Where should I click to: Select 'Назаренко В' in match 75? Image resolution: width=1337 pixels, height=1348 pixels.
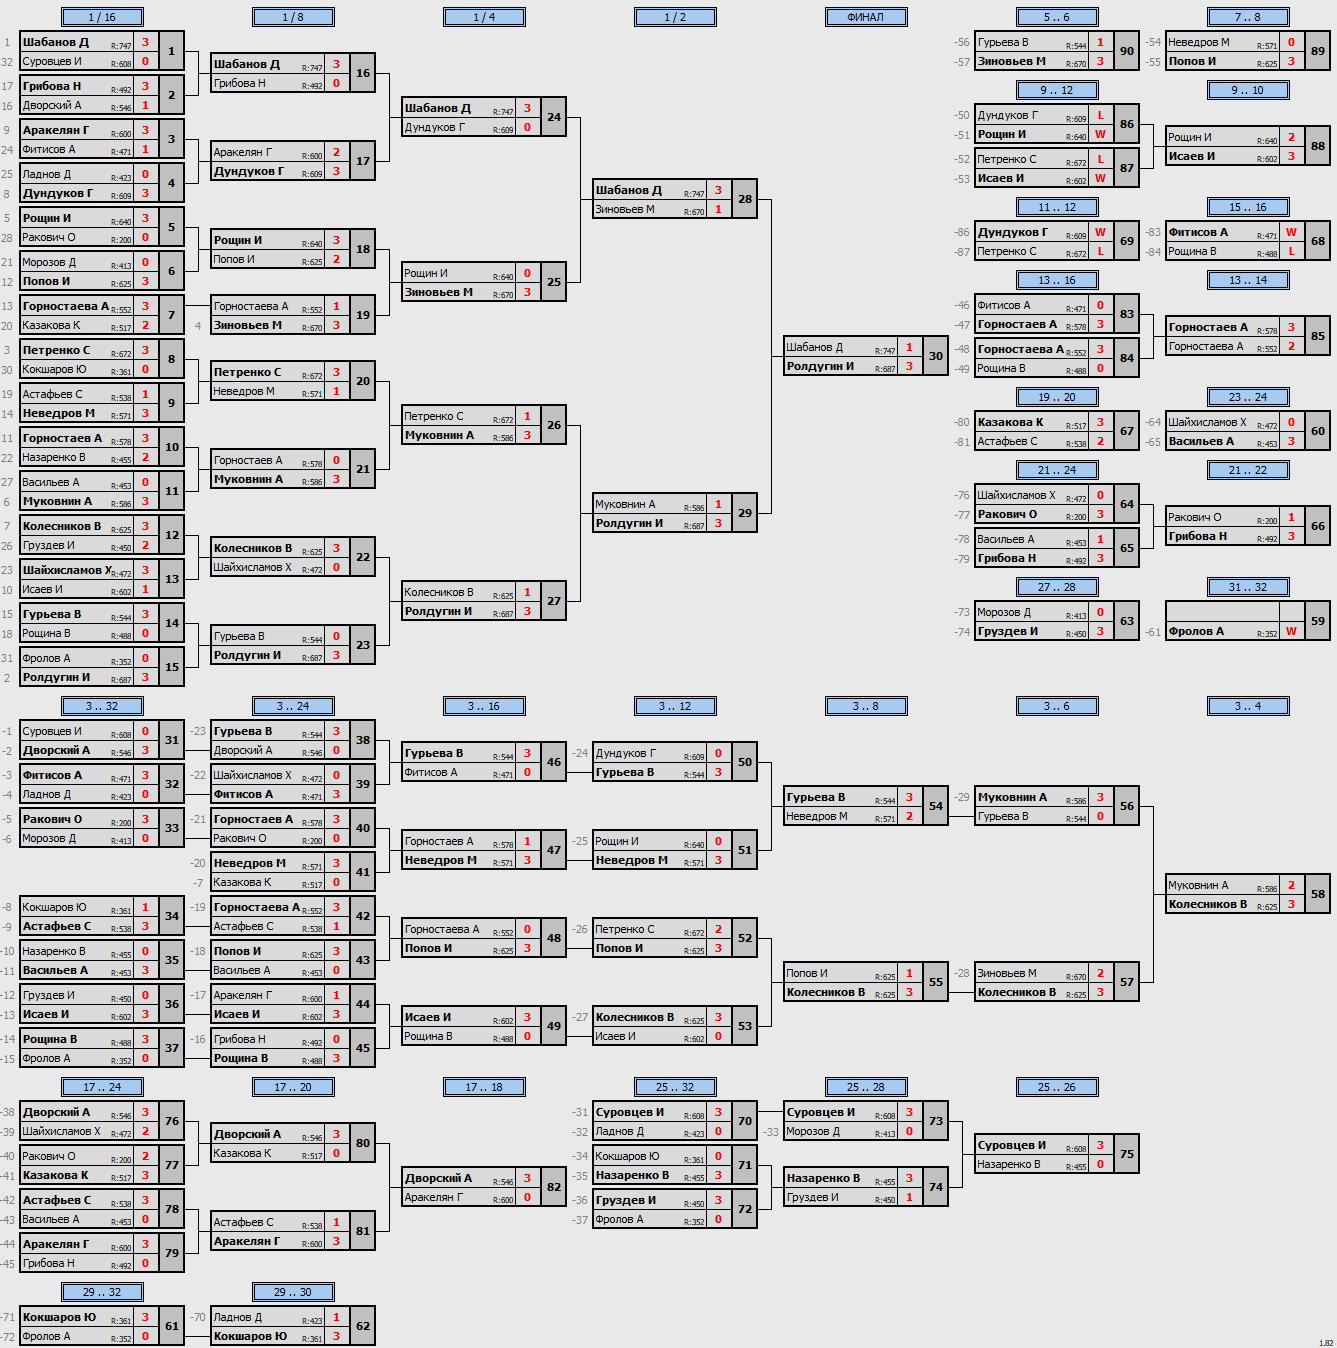coord(1009,1164)
